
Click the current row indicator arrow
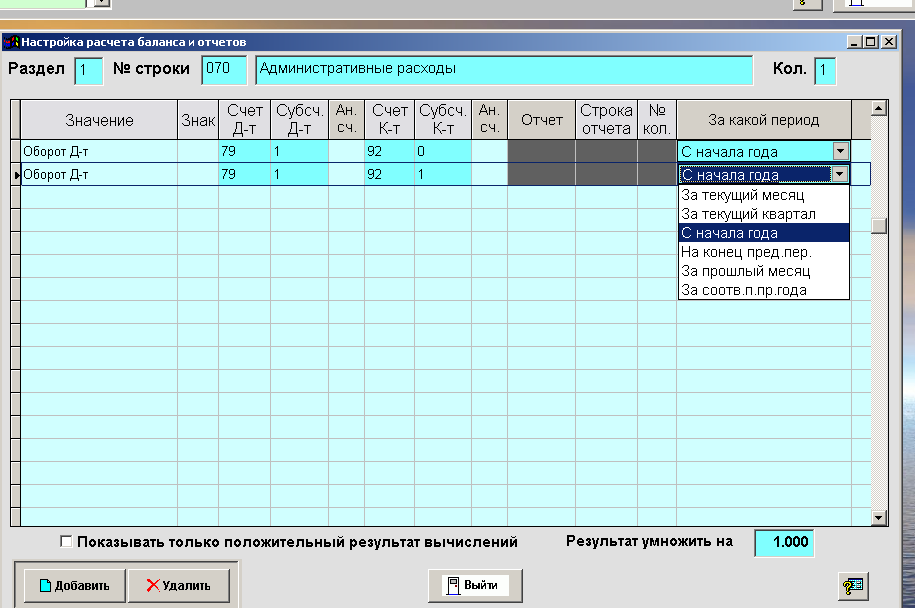16,174
